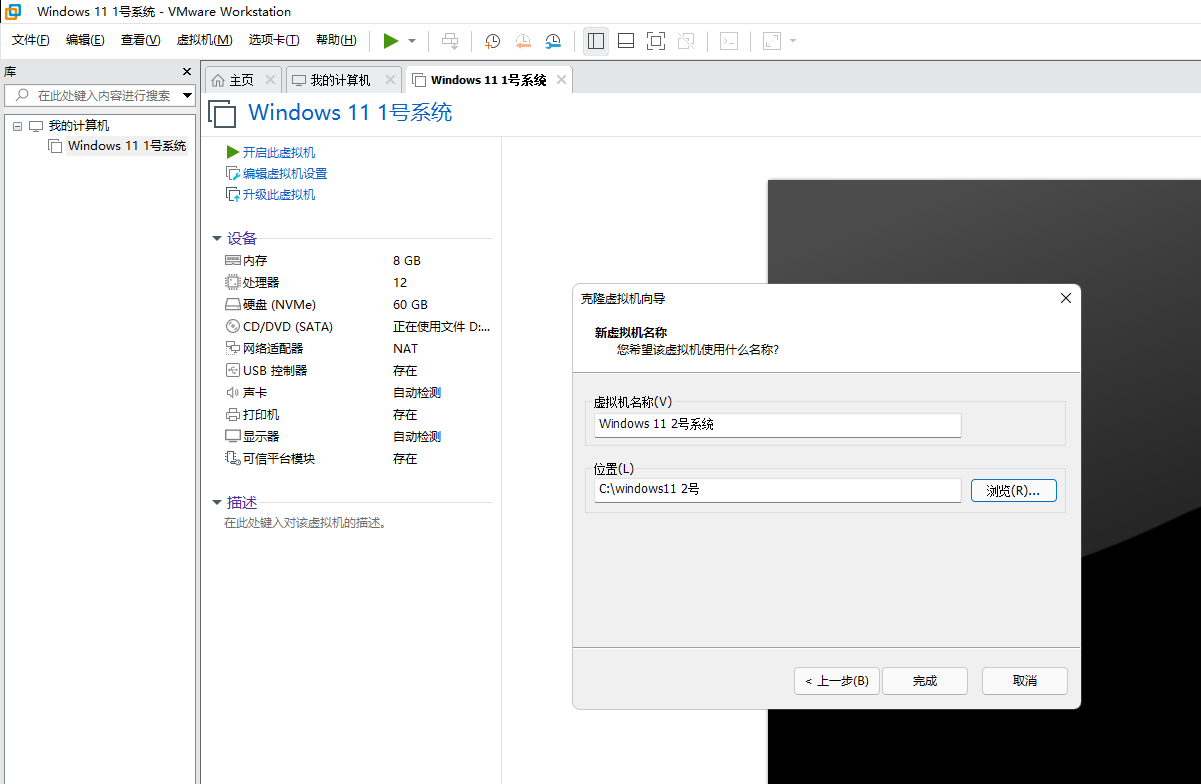This screenshot has width=1201, height=784.
Task: Open the snapshot manager icon
Action: pos(553,41)
